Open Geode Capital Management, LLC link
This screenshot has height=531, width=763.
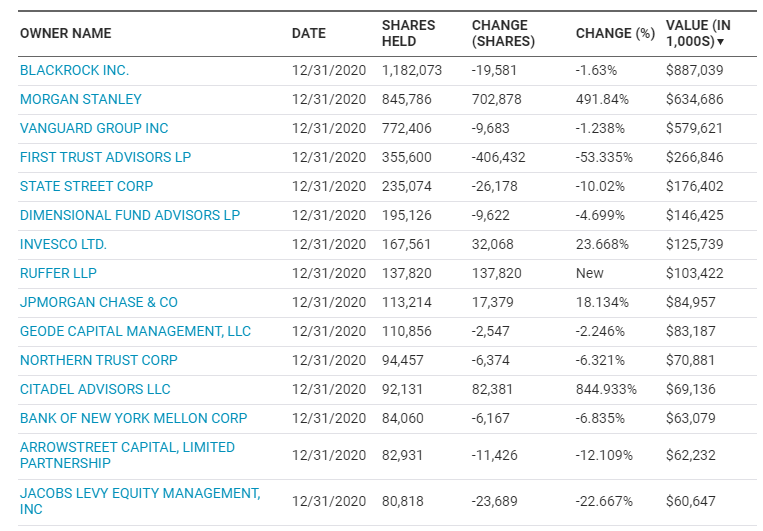coord(135,331)
